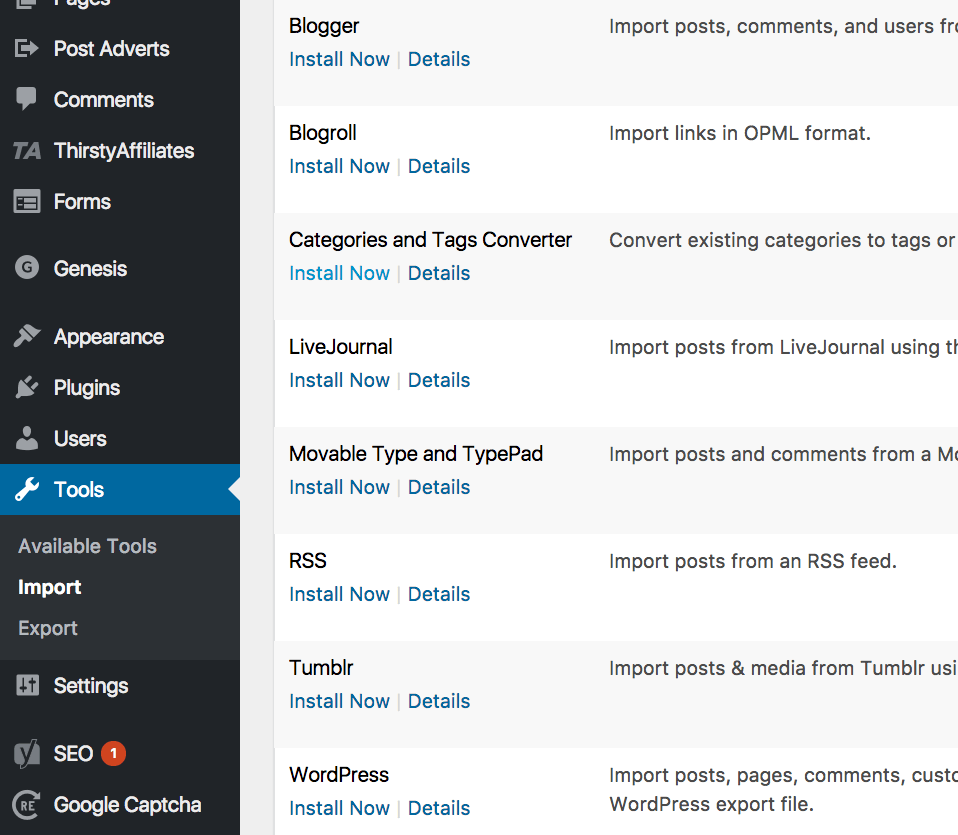Click the Google Captcha icon
The image size is (958, 835).
tap(27, 805)
